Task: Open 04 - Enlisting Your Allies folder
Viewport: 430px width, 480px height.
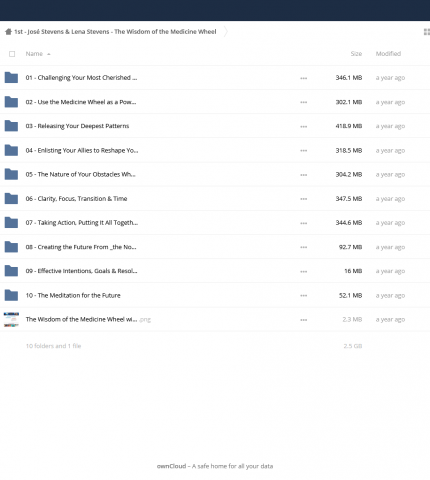Action: [82, 150]
